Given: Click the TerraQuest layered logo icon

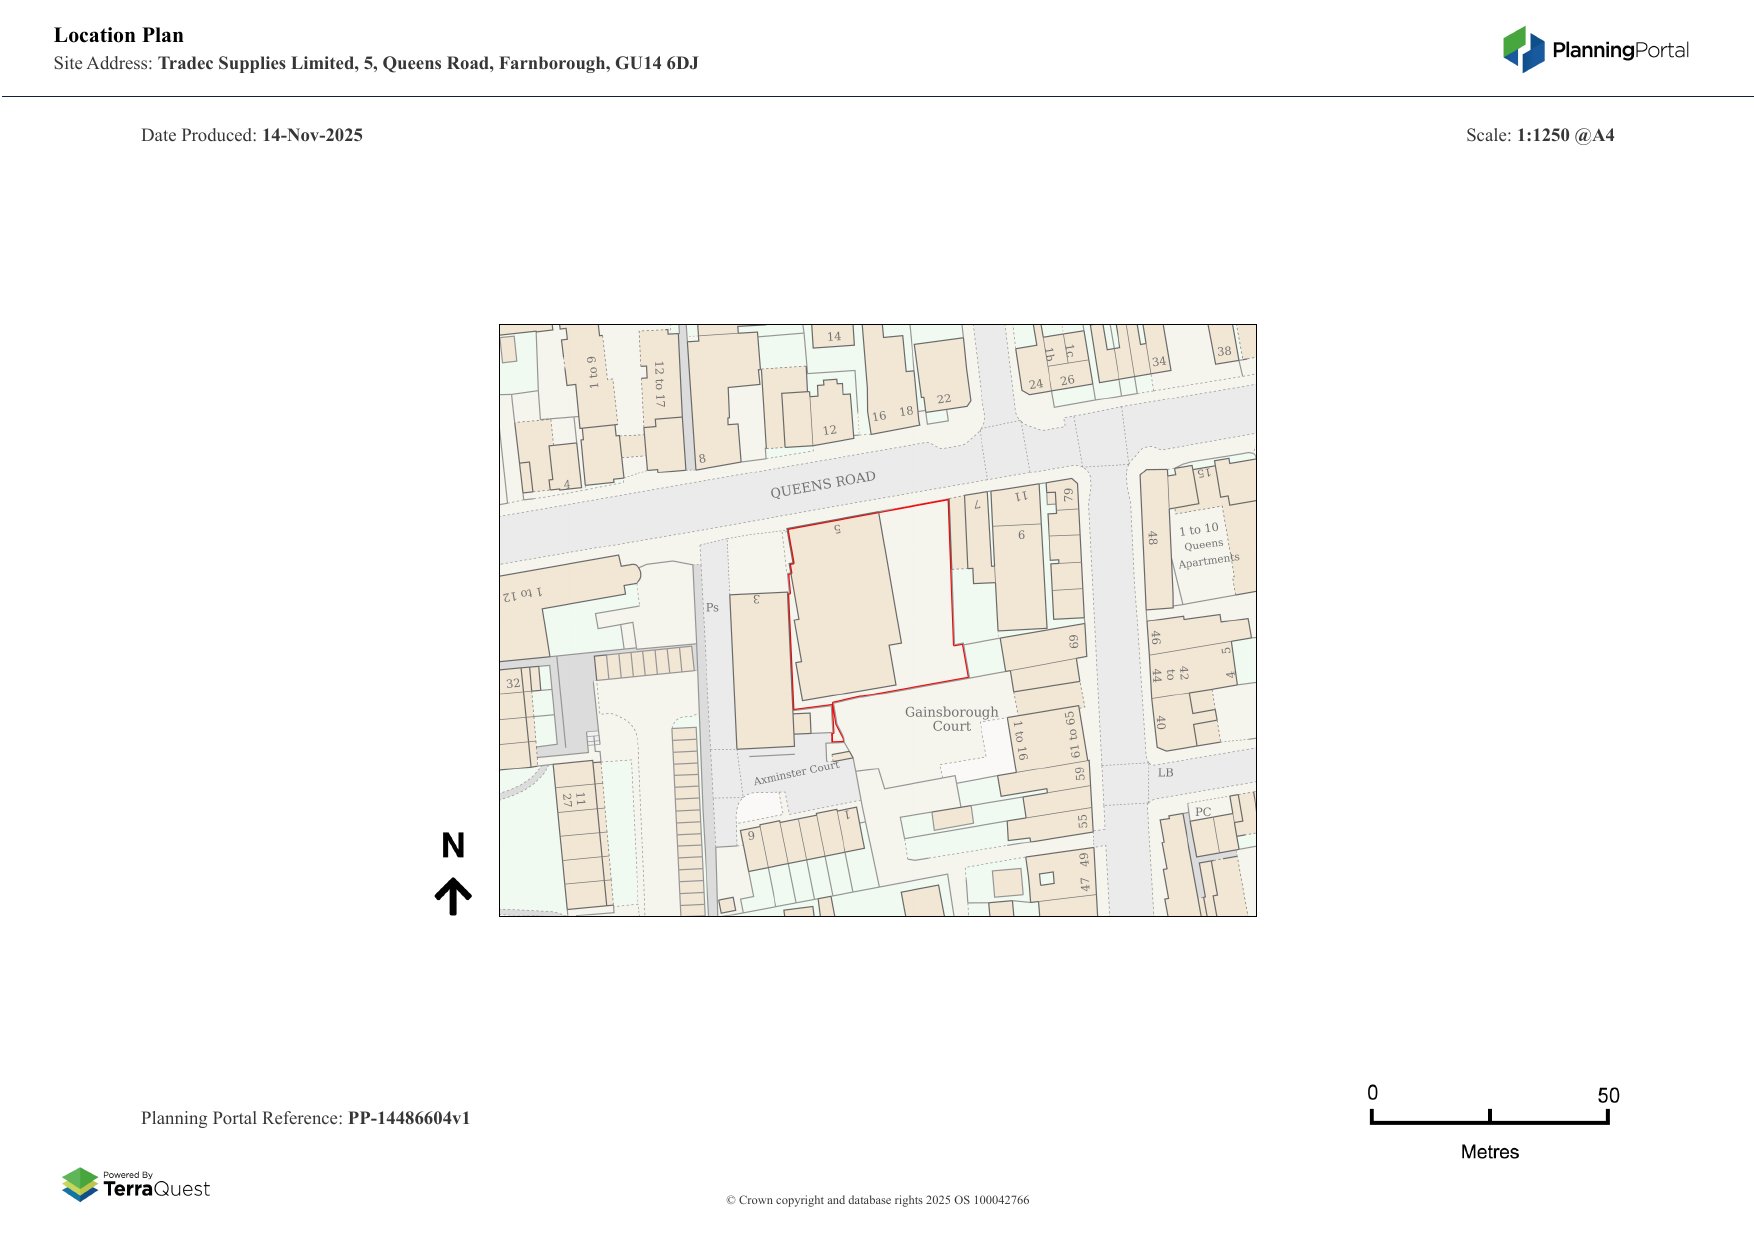Looking at the screenshot, I should point(80,1184).
